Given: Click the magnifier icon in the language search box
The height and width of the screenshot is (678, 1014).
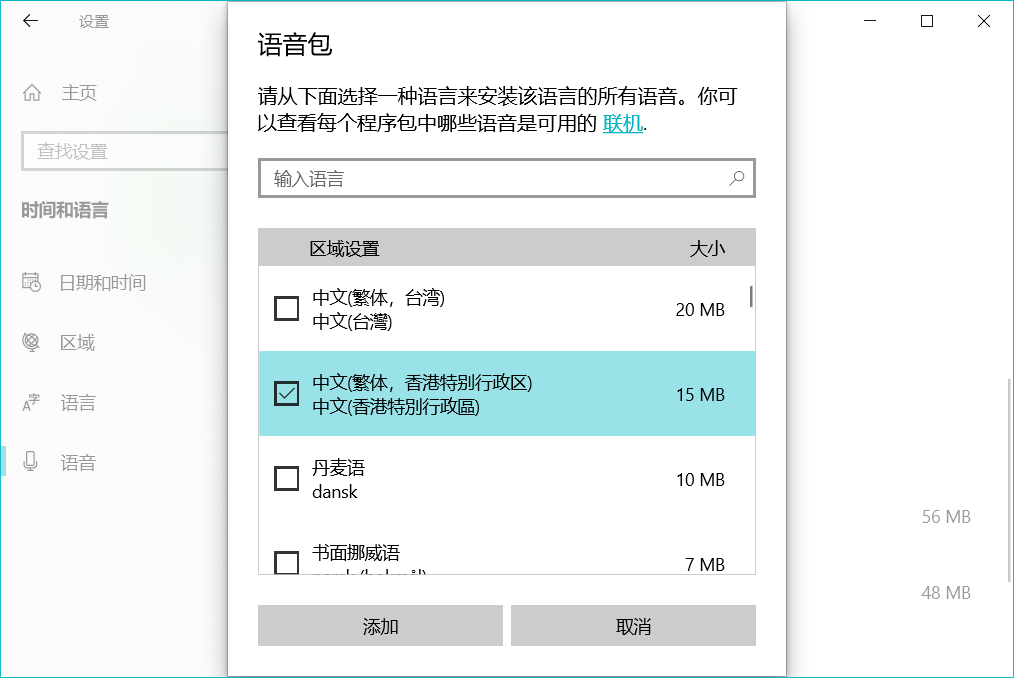Looking at the screenshot, I should point(737,178).
